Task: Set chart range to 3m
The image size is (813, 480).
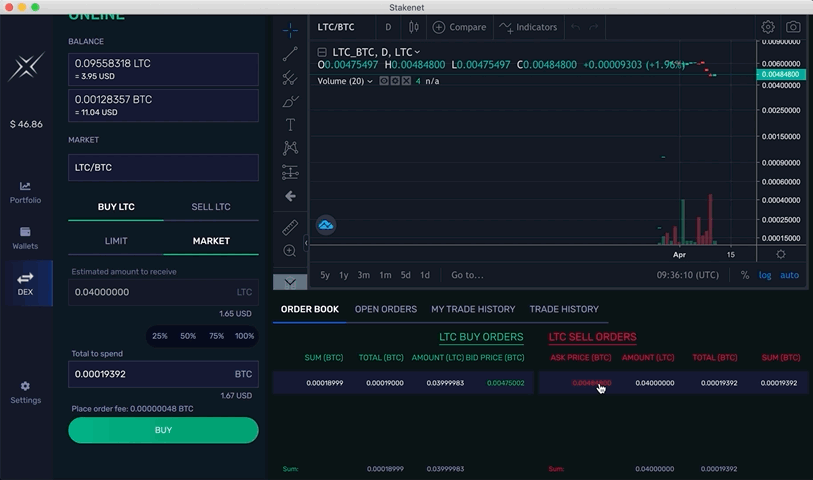Action: click(363, 275)
